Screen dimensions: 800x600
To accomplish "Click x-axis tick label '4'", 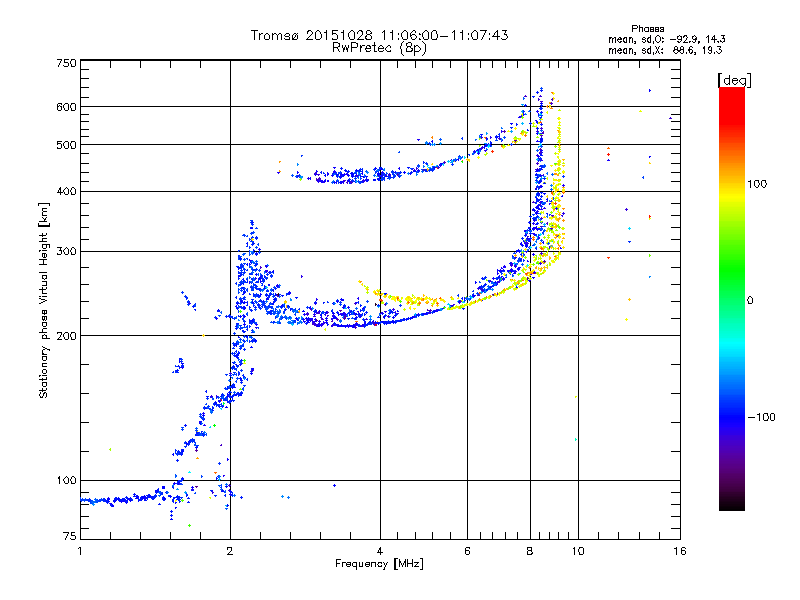I will (380, 551).
